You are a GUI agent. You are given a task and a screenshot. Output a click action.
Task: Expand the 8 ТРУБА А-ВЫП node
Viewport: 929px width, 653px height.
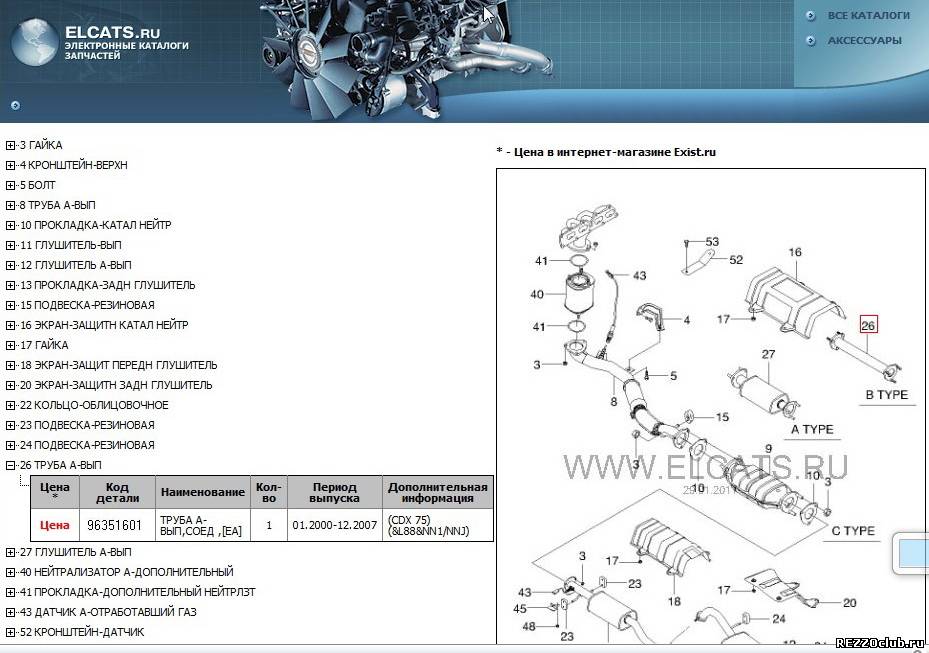pyautogui.click(x=10, y=206)
